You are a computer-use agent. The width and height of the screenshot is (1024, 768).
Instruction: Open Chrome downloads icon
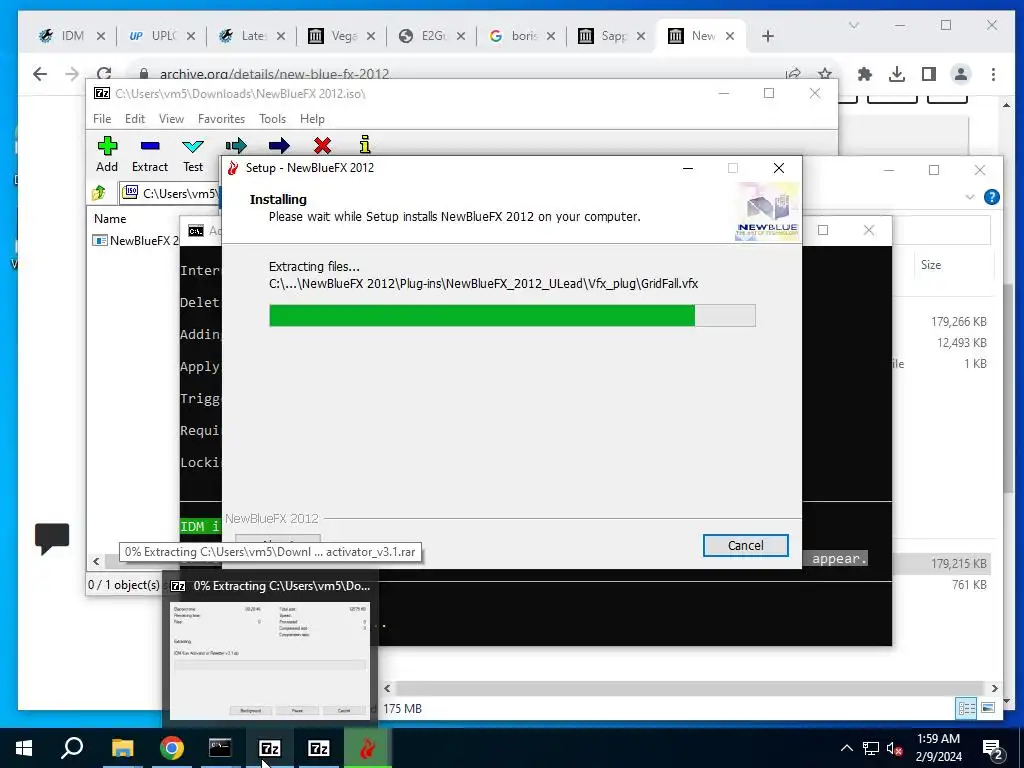click(897, 74)
